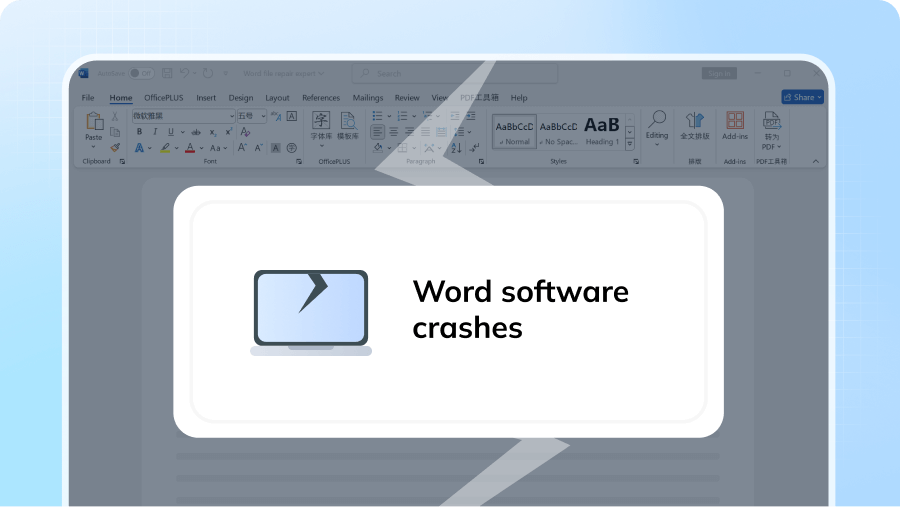Decrease font size with Shrink Font

(258, 148)
